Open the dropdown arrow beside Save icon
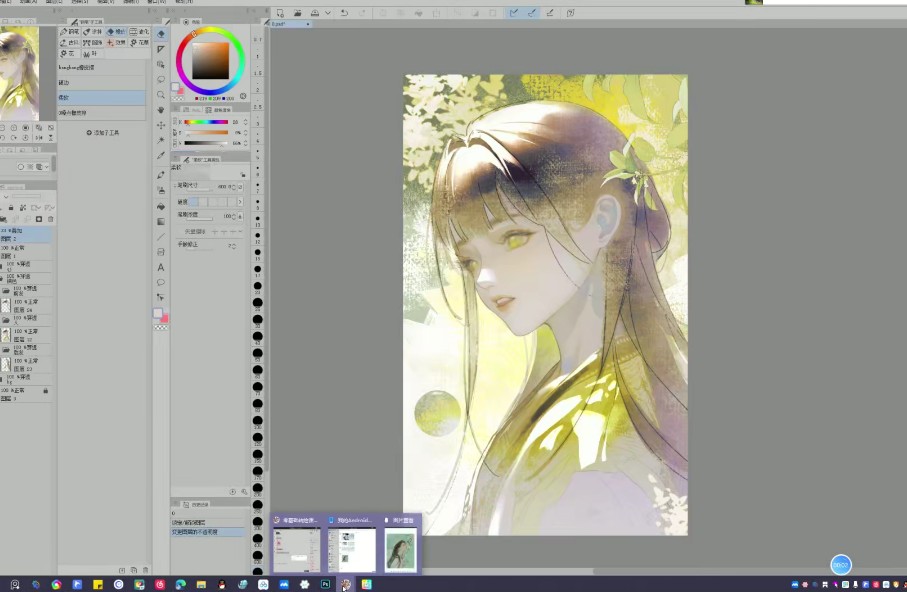 (x=327, y=13)
